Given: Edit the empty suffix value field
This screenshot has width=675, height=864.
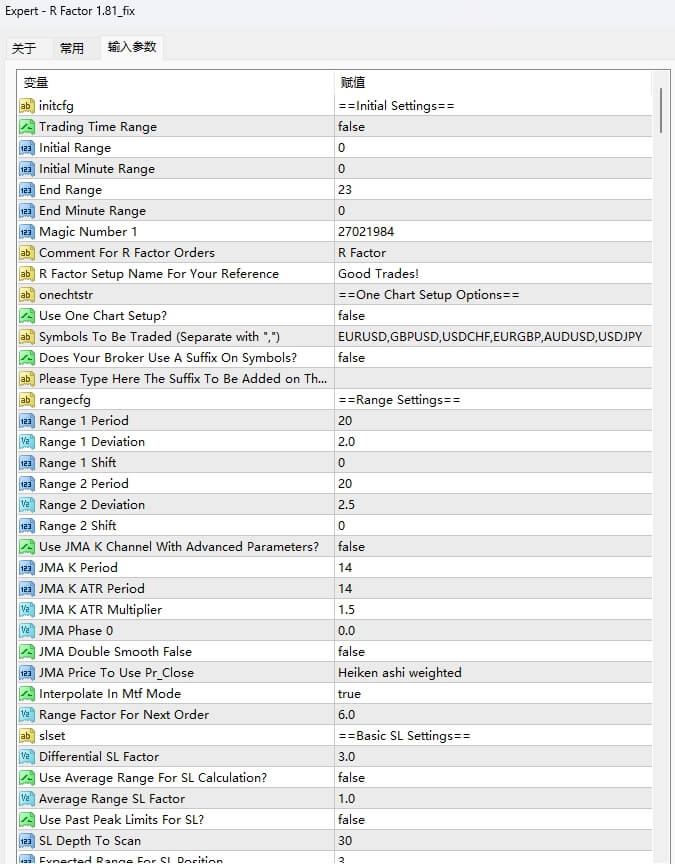Looking at the screenshot, I should point(493,379).
